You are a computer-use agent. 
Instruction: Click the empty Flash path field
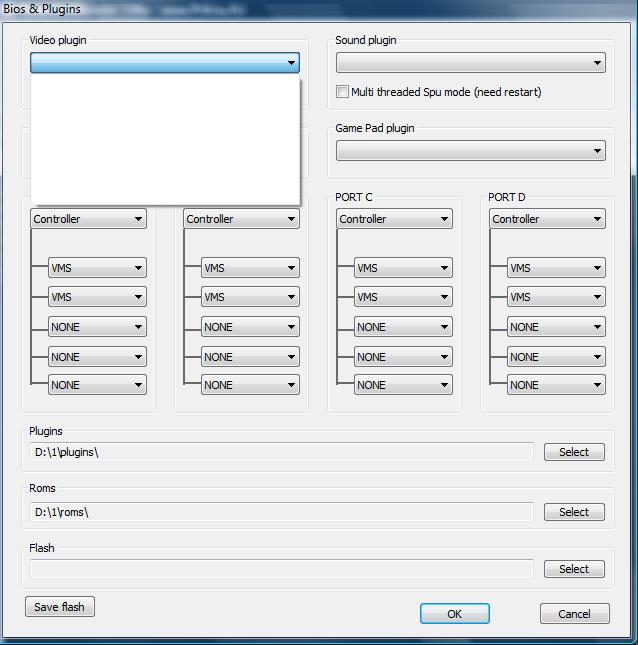[281, 569]
